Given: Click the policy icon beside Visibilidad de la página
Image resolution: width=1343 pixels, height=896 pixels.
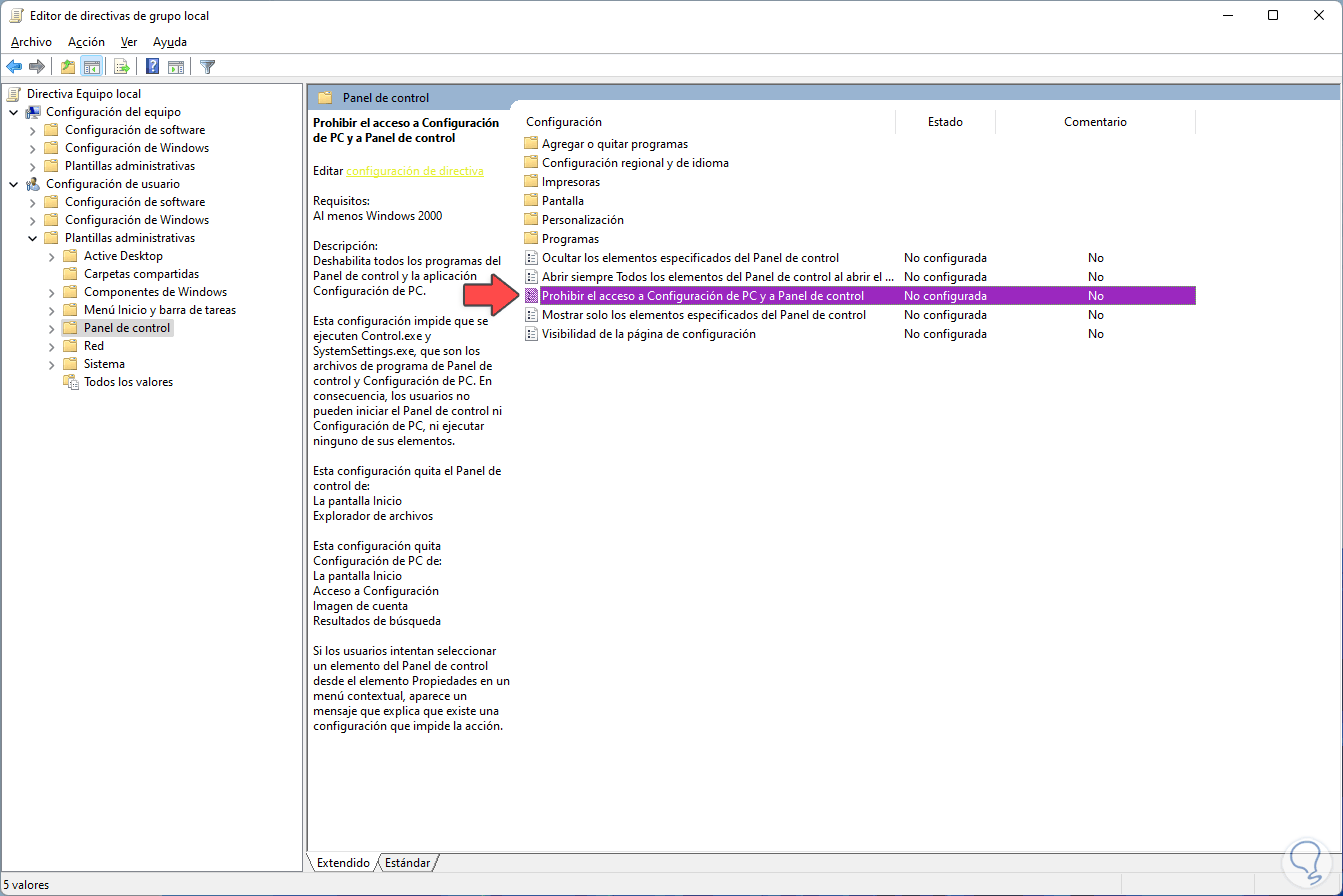Looking at the screenshot, I should (531, 334).
